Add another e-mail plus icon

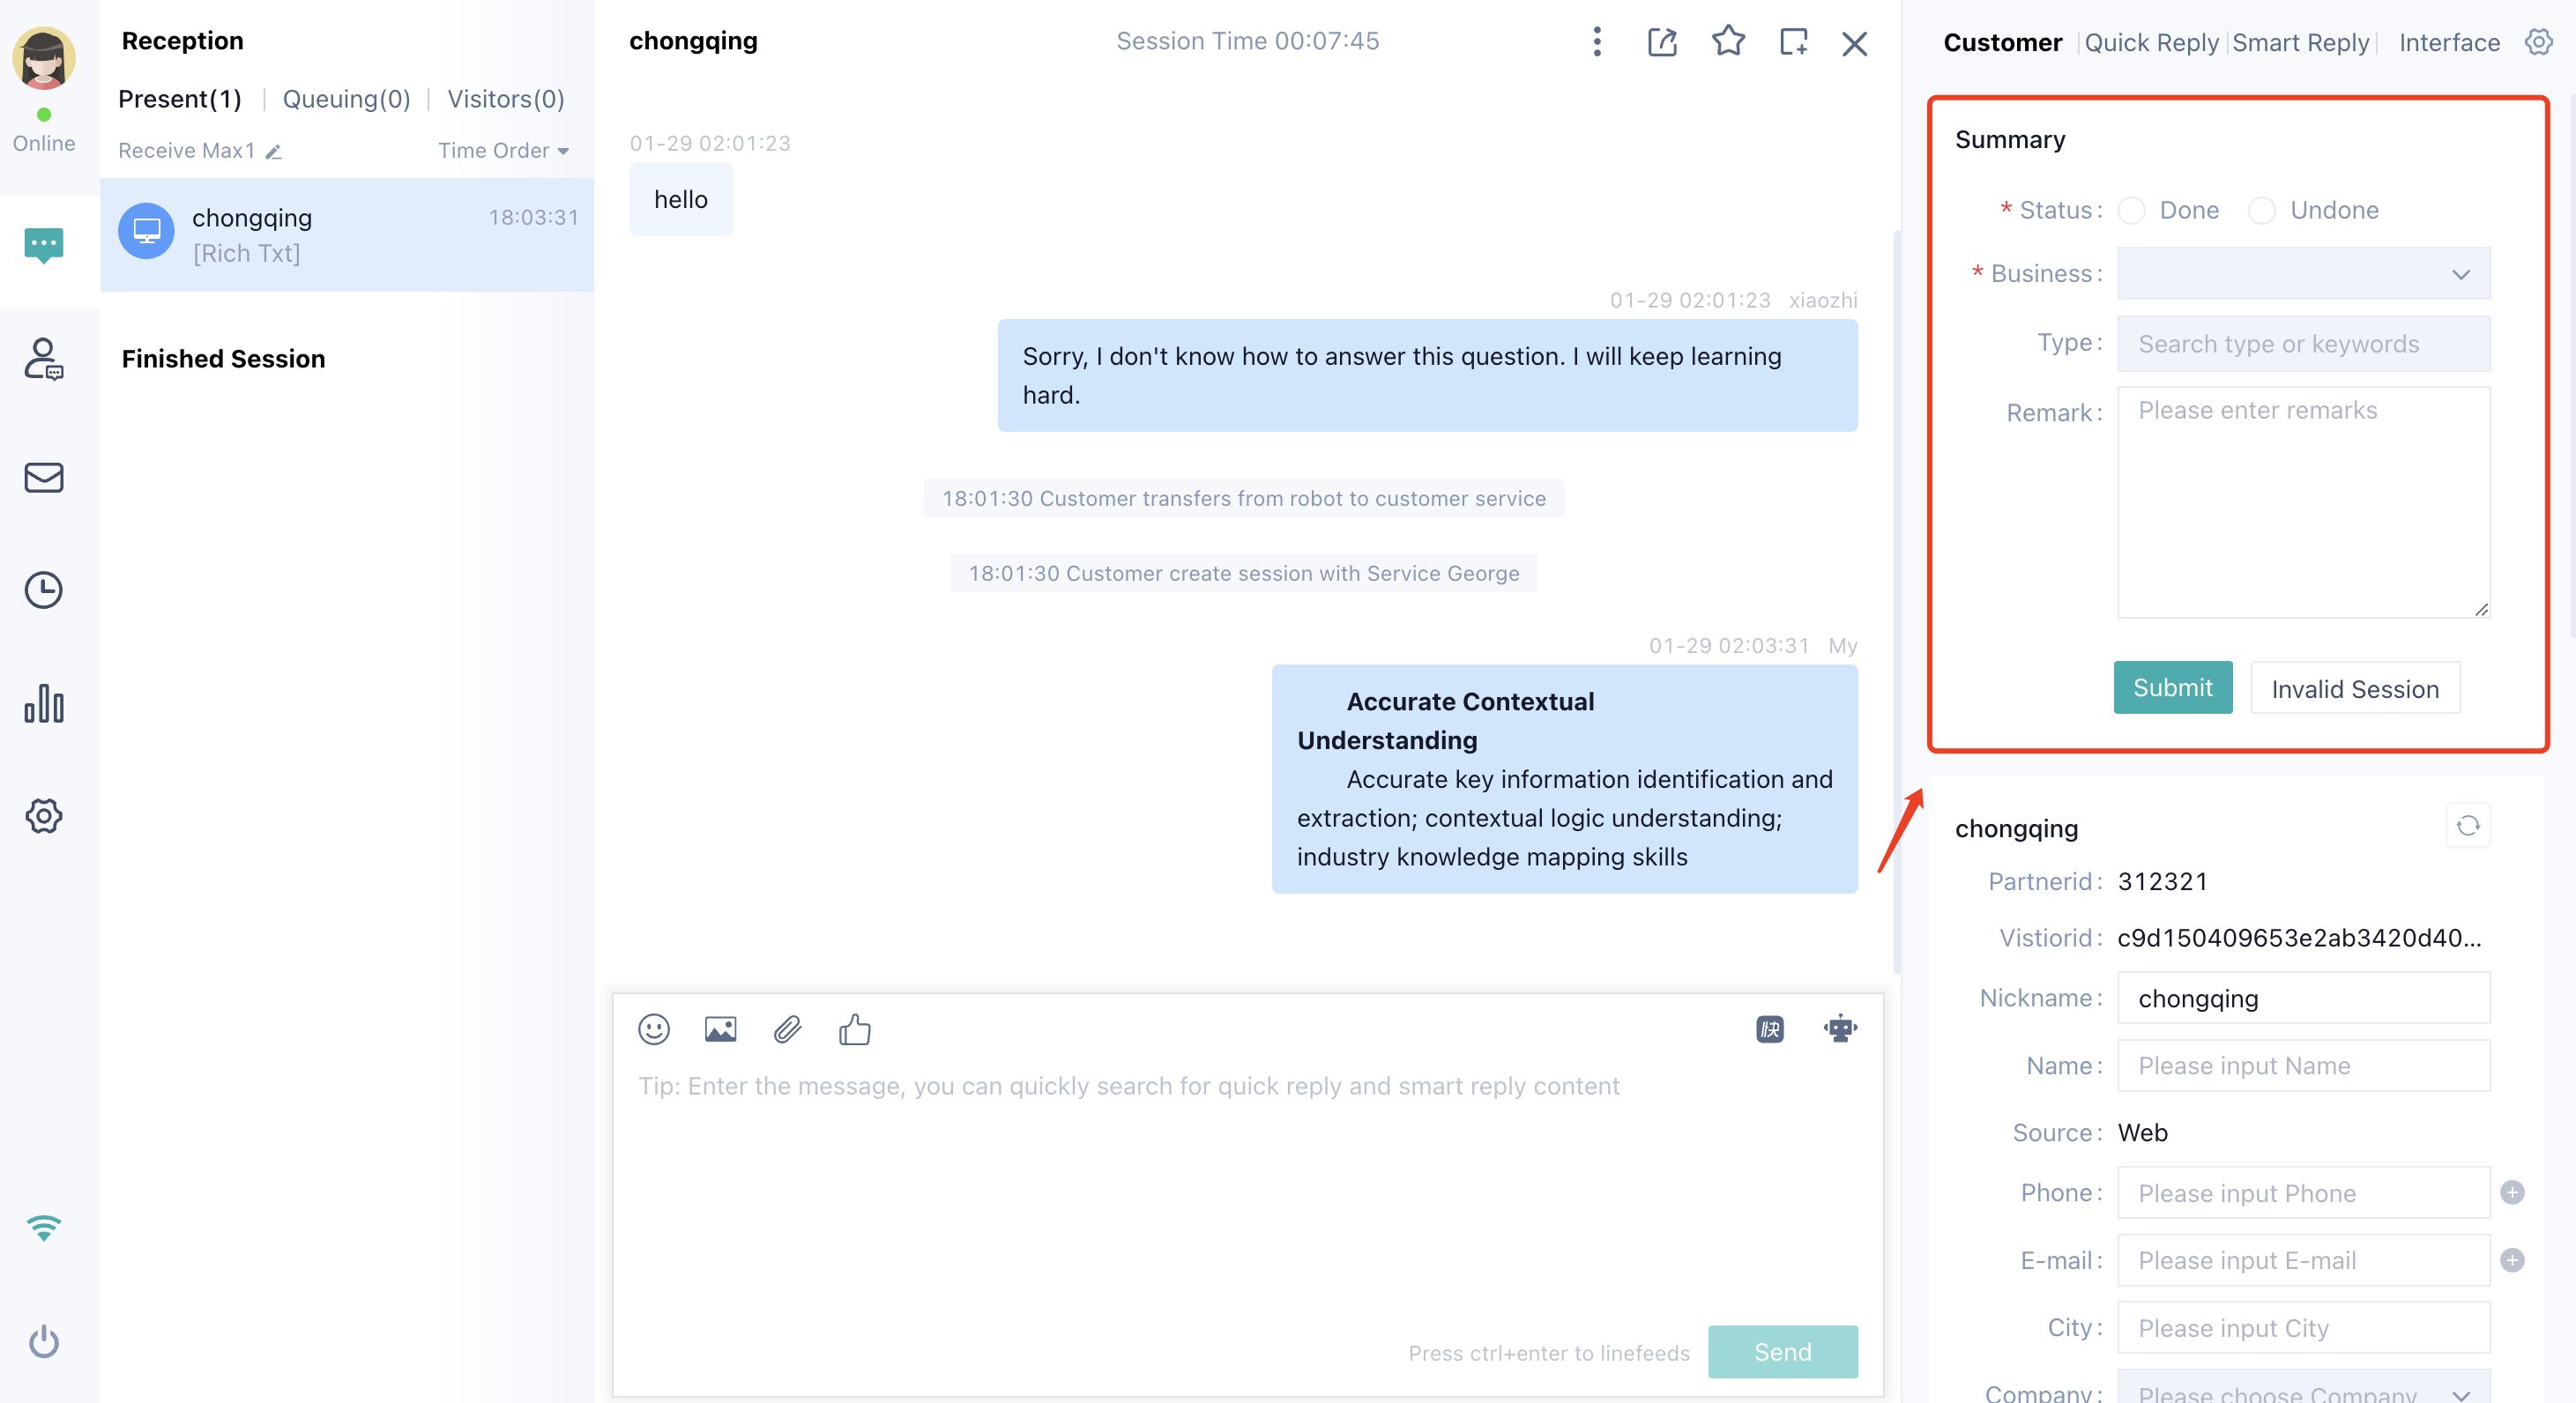[x=2512, y=1260]
